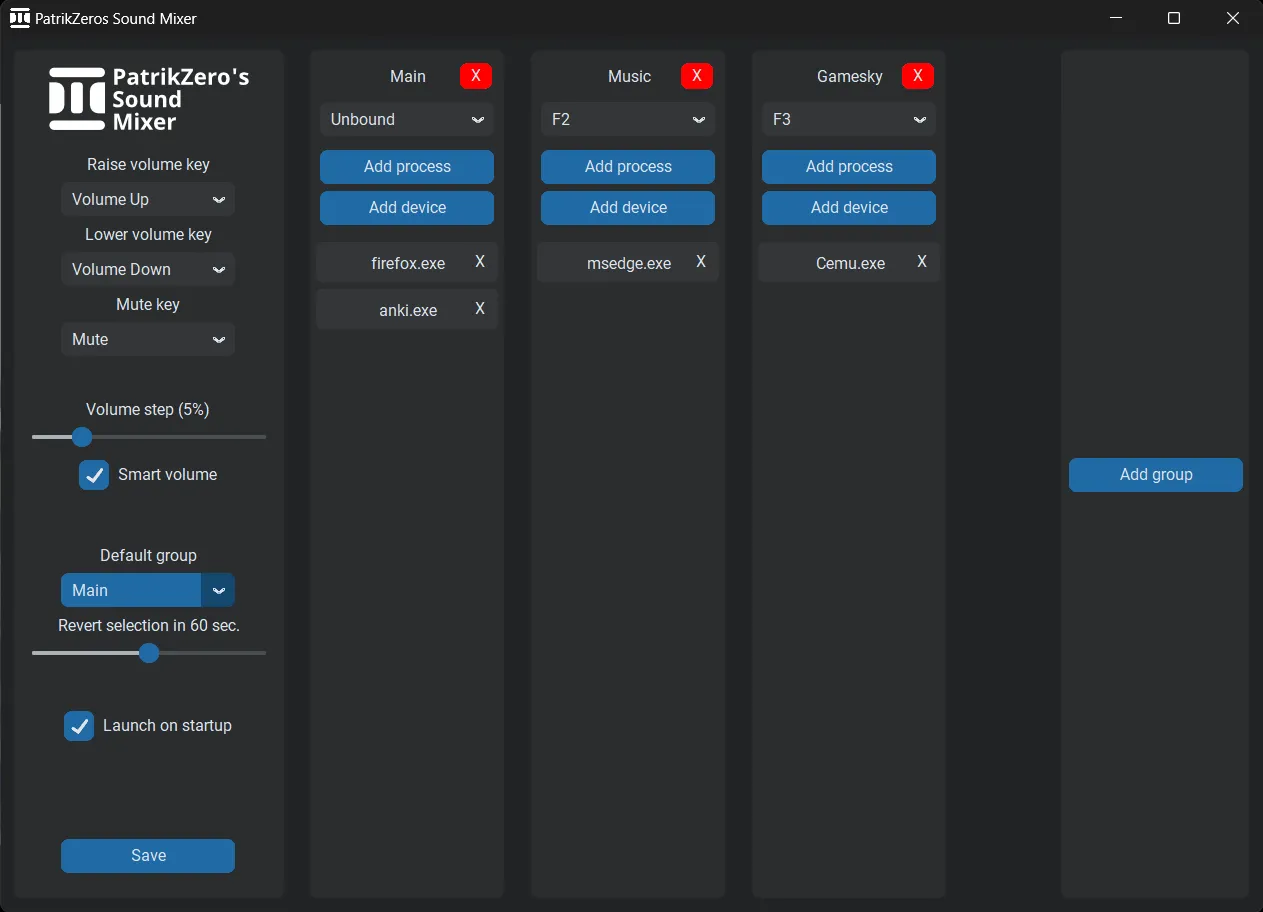This screenshot has width=1263, height=912.
Task: Uncheck Launch on startup
Action: (79, 726)
